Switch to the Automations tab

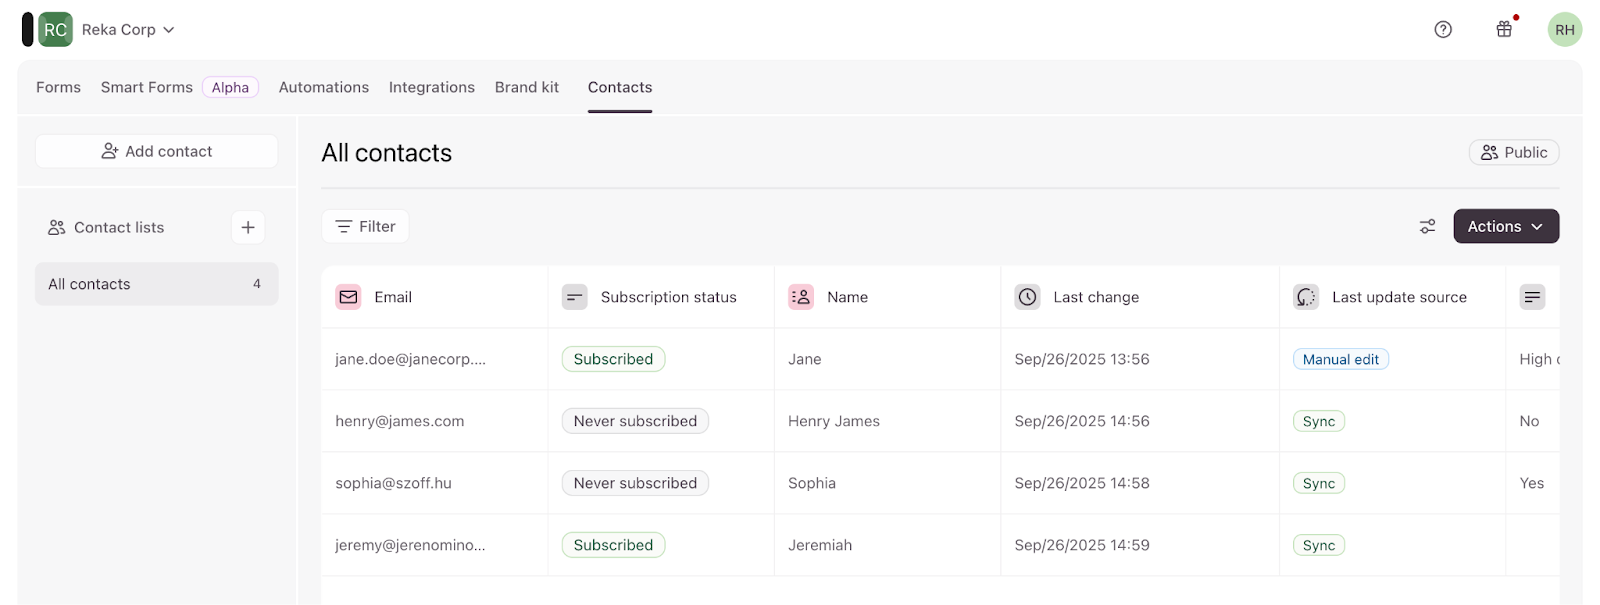[x=323, y=87]
